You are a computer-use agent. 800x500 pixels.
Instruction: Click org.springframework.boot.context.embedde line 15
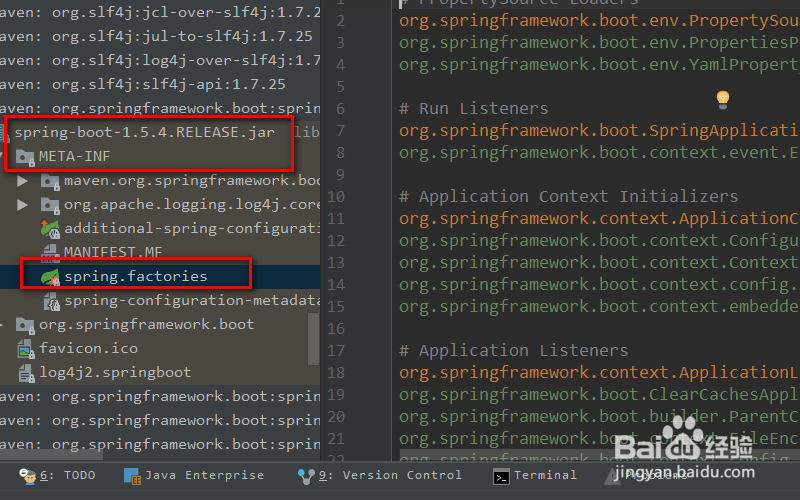pyautogui.click(x=599, y=307)
